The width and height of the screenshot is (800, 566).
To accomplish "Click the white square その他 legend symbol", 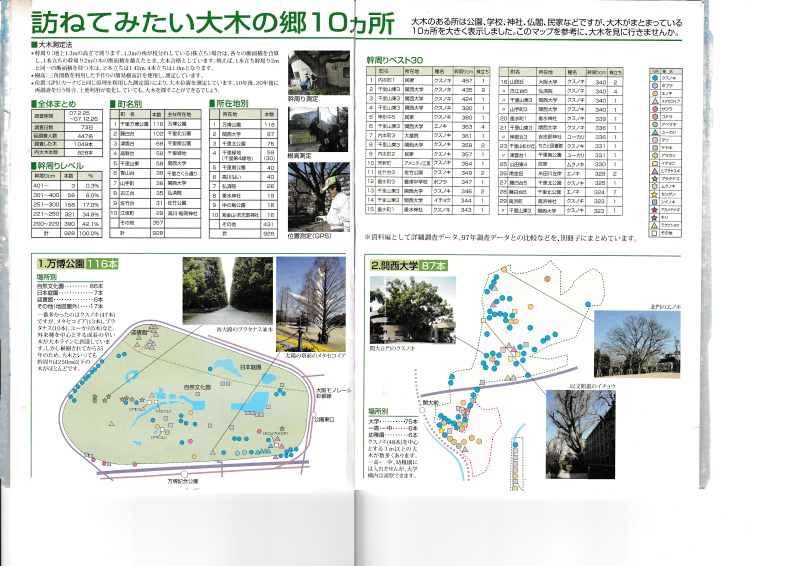I will pos(655,233).
